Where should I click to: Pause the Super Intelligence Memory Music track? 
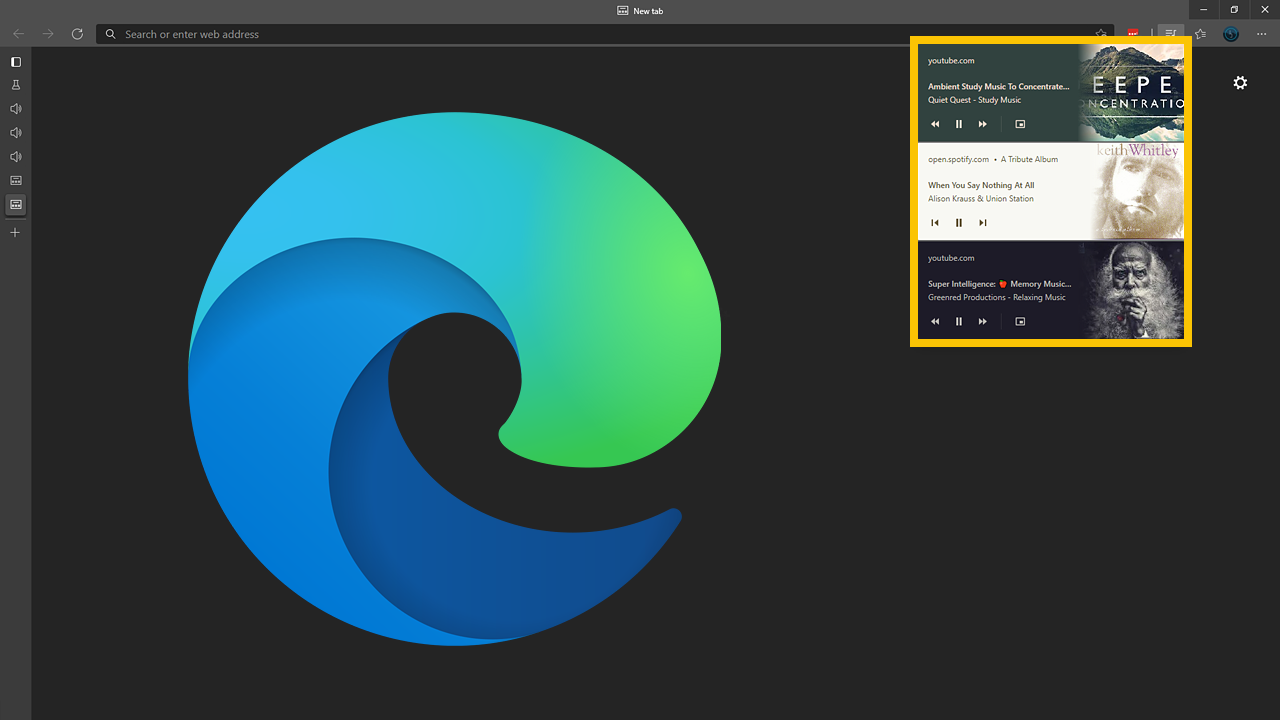(x=959, y=322)
